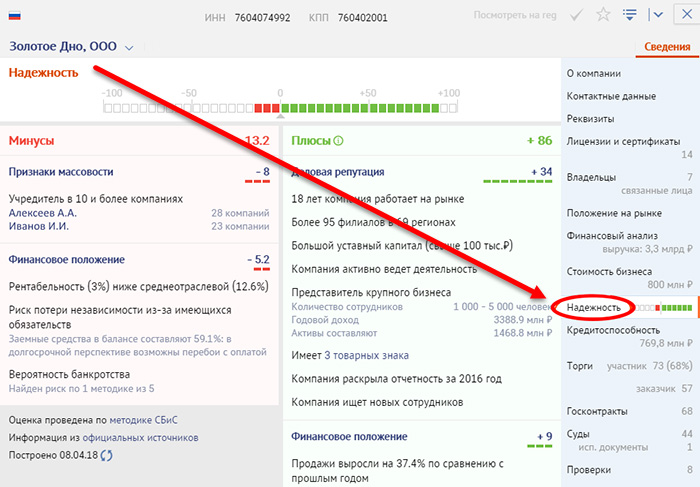Screen dimensions: 700x487
Task: Open Проверки section
Action: point(588,470)
